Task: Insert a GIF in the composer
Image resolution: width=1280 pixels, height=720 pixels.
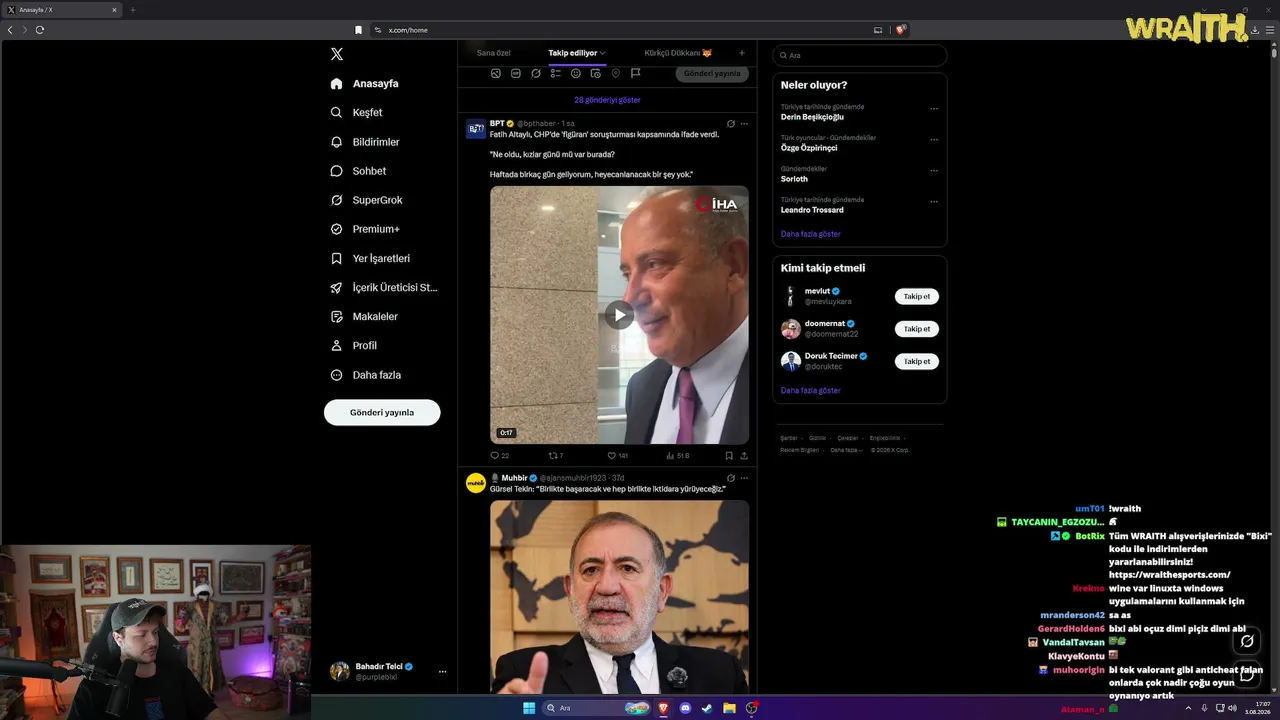Action: coord(516,73)
